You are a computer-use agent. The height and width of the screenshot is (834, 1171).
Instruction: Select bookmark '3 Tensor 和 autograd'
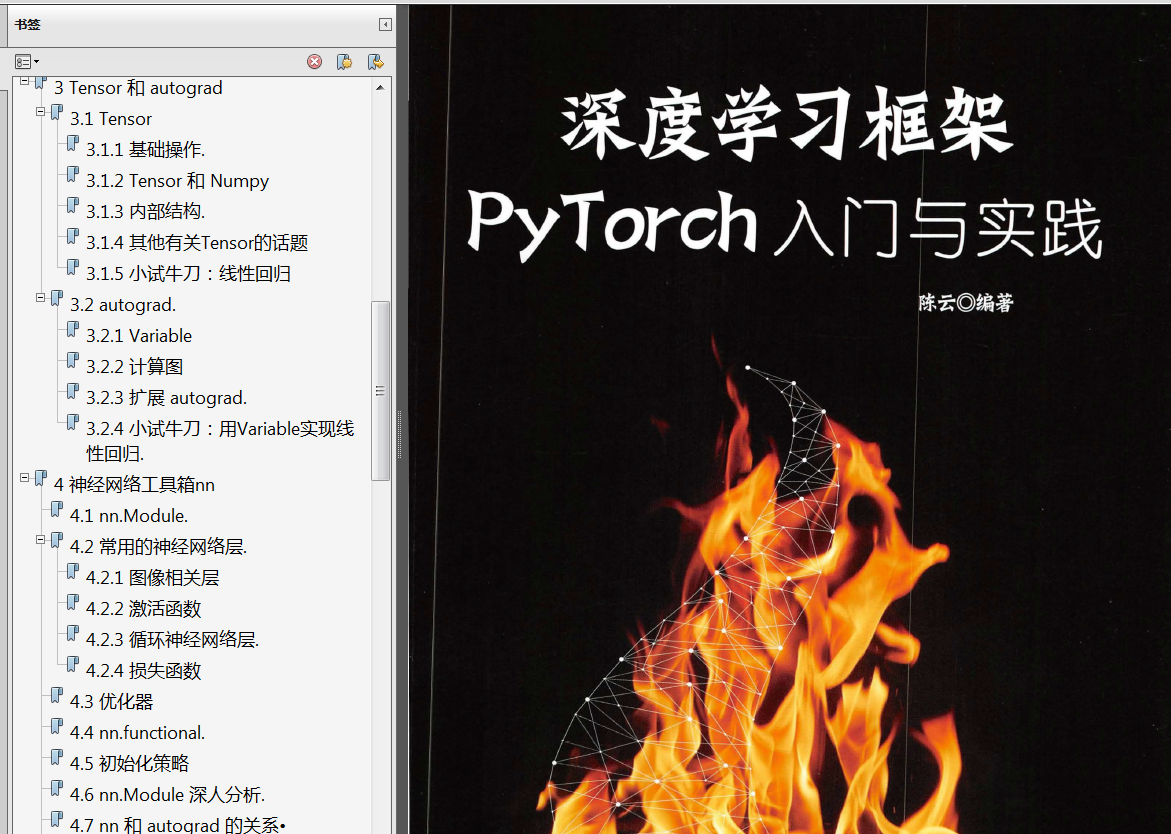[138, 88]
